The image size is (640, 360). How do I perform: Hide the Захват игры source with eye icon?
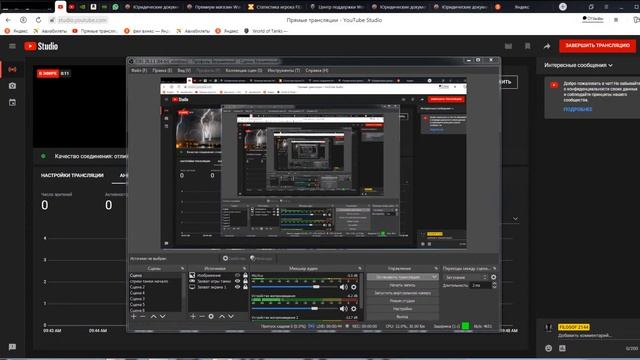coord(237,281)
